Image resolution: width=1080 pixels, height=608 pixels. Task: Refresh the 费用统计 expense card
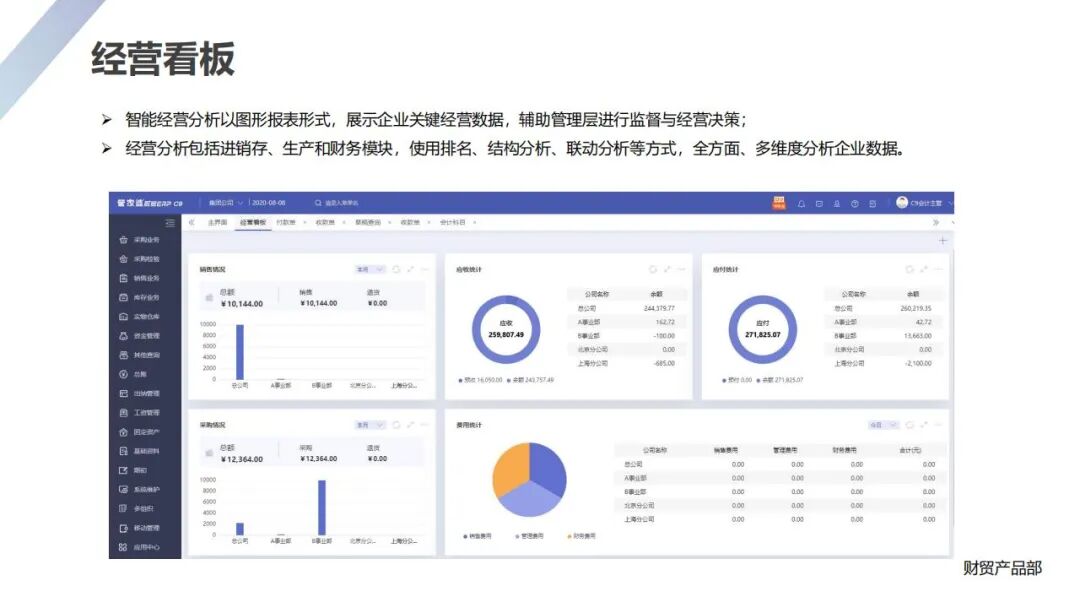tap(909, 425)
